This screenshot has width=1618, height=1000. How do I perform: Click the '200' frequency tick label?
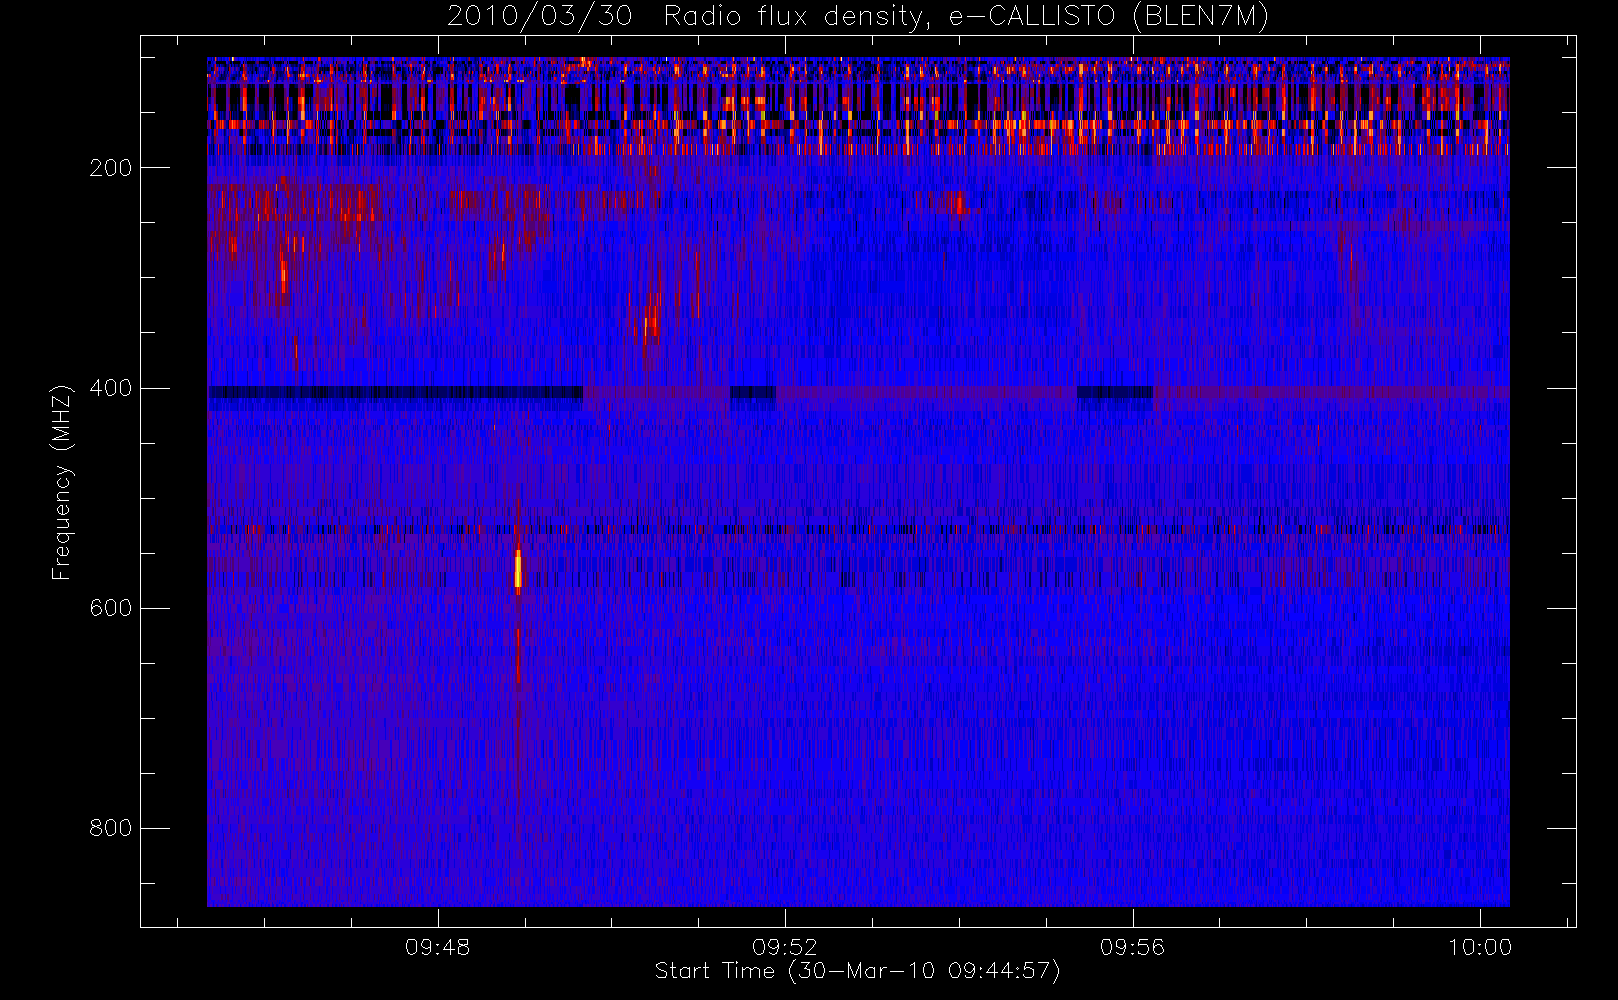(x=111, y=168)
